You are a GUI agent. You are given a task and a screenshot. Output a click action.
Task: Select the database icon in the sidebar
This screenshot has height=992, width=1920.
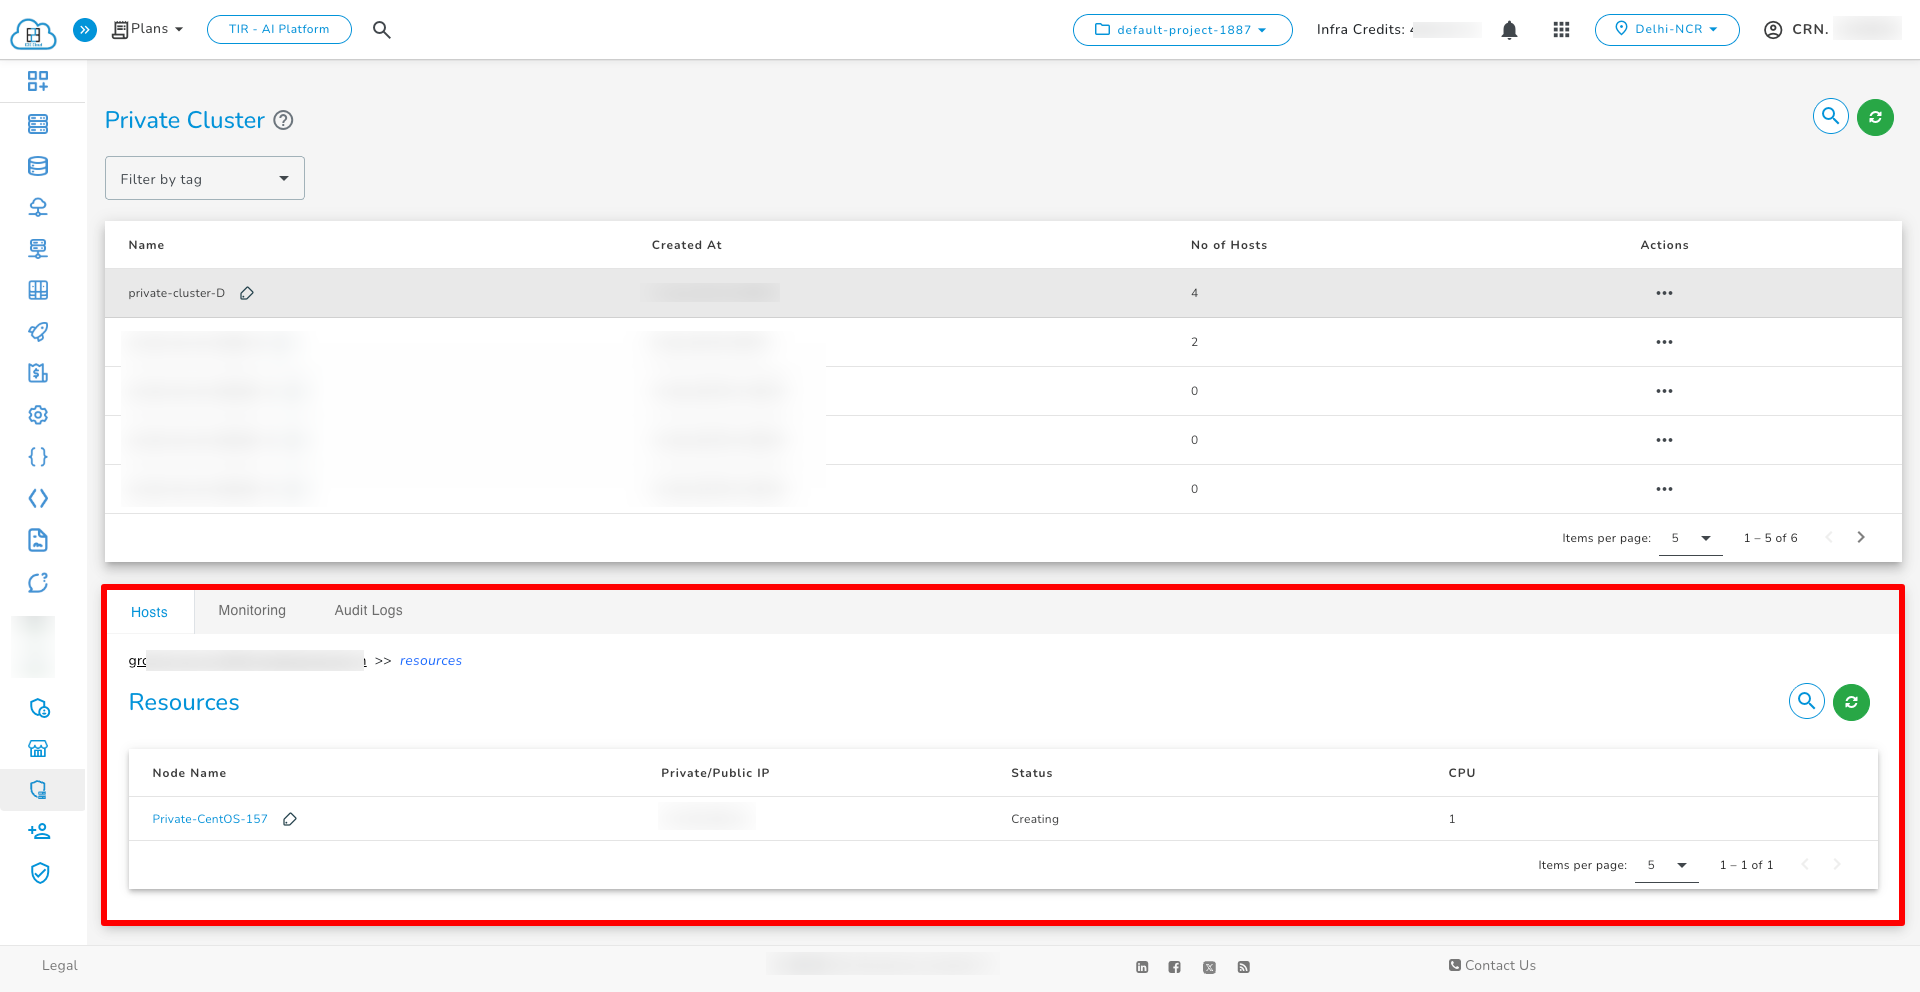38,165
